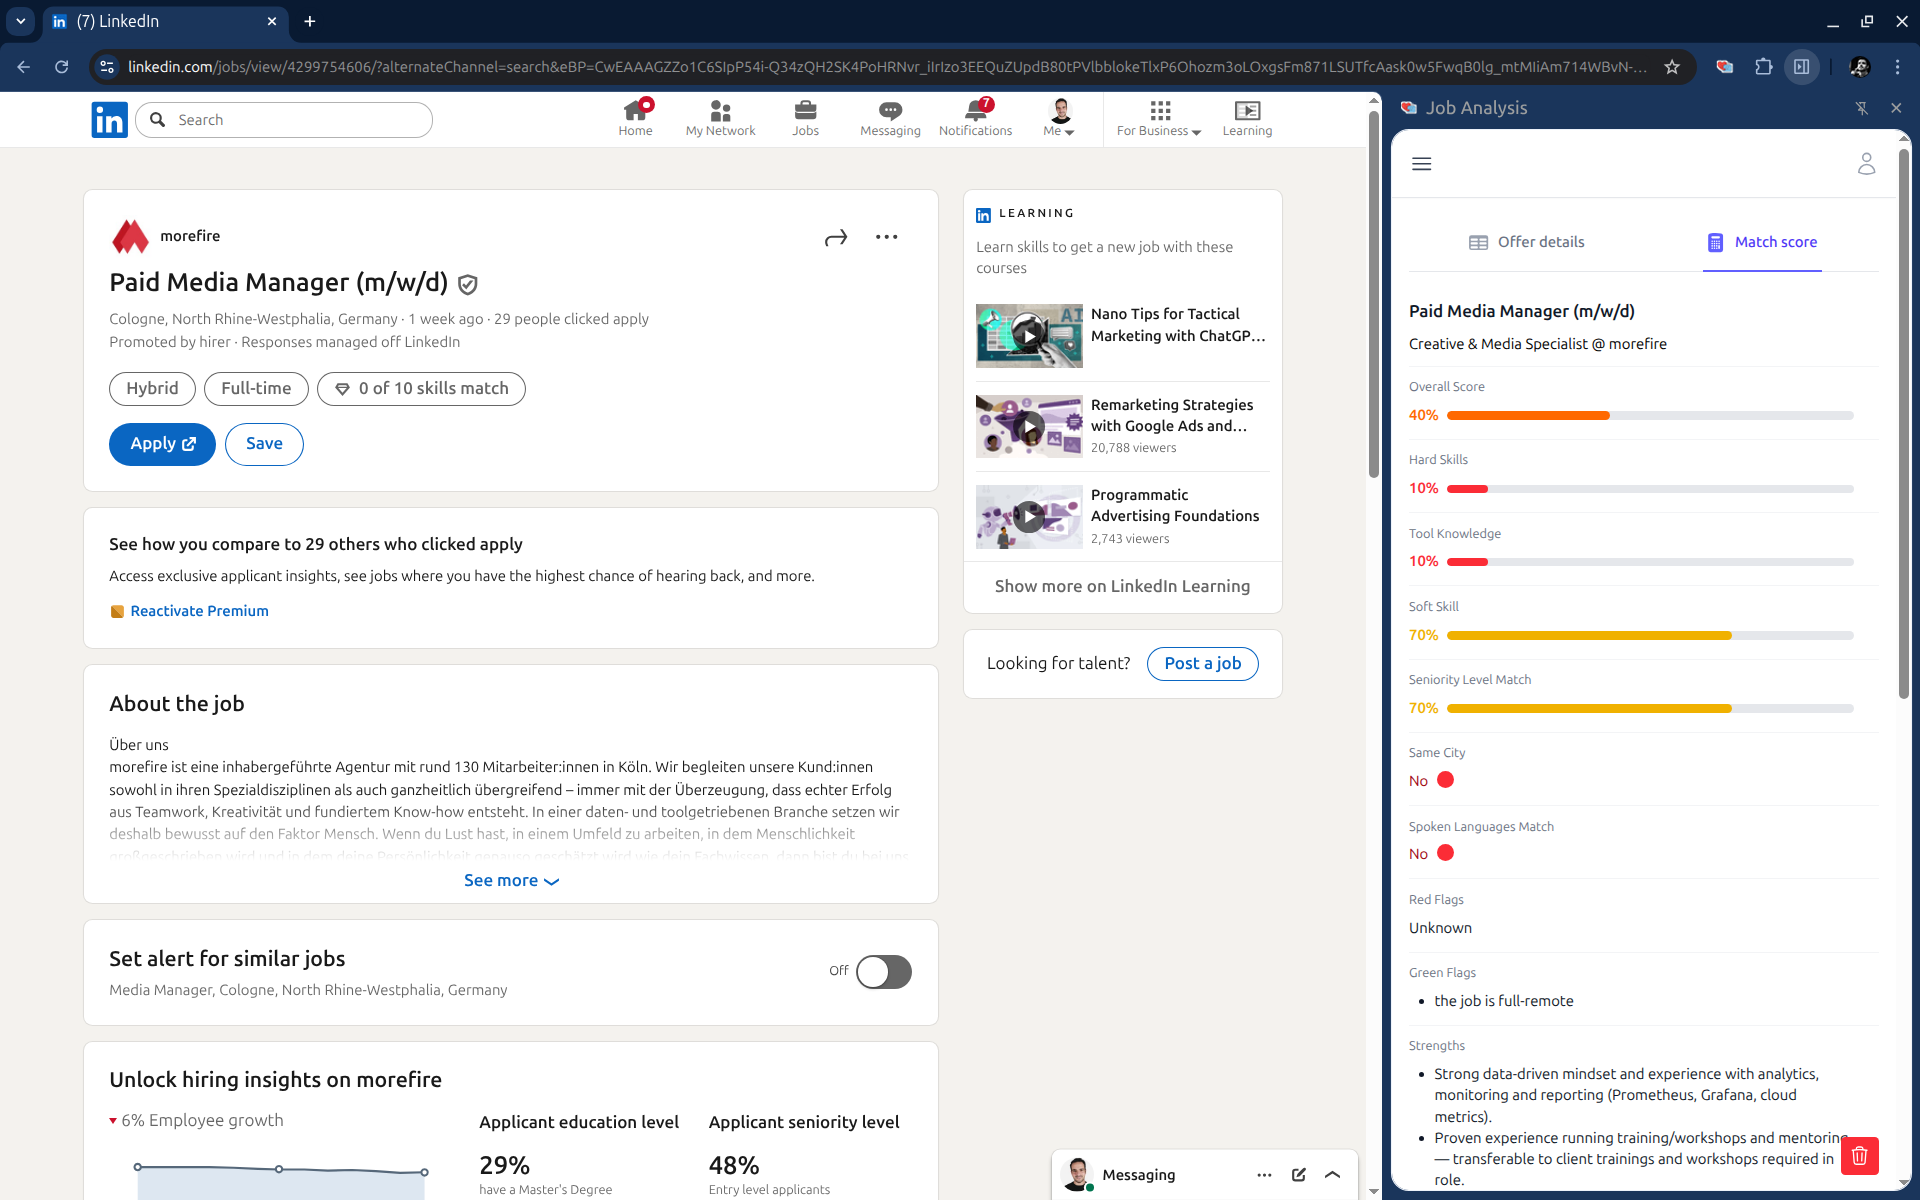Compose new message pencil icon in Messaging bar

[1298, 1175]
